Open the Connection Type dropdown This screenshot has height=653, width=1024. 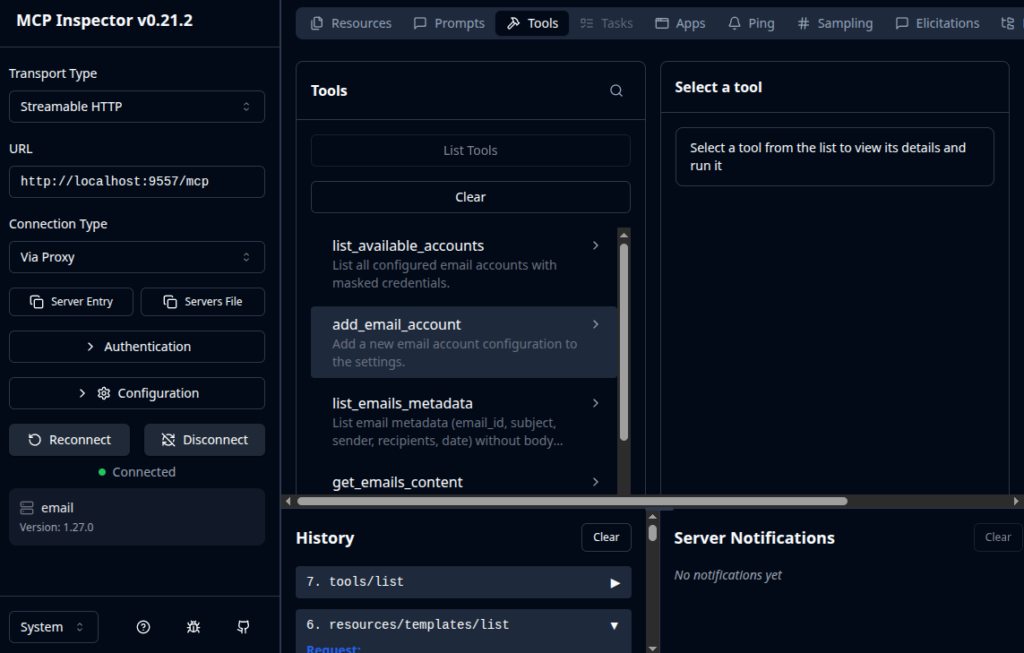click(x=136, y=257)
